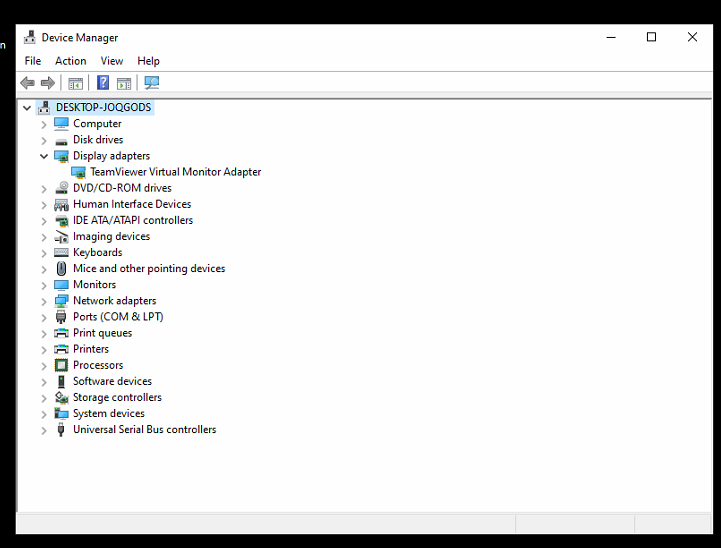Expand the Disk drives category

pyautogui.click(x=44, y=140)
